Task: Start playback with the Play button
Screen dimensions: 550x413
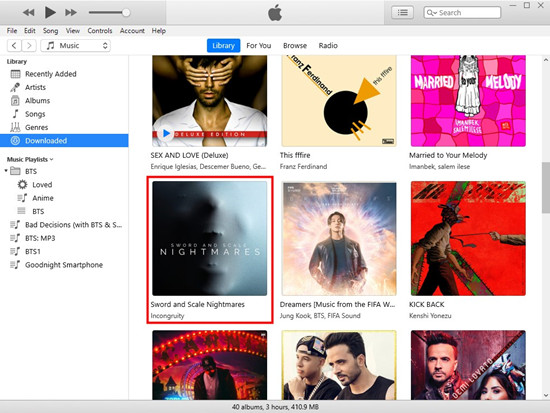Action: pos(50,13)
